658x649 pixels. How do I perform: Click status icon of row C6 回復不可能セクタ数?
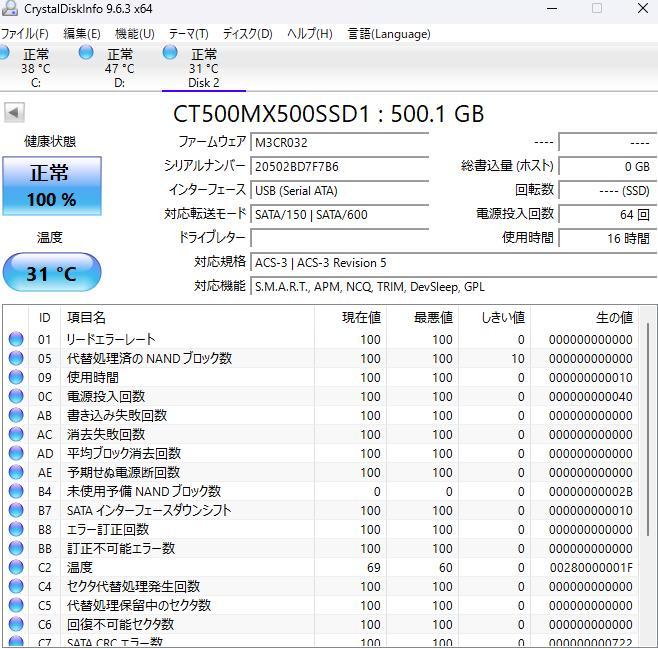[x=16, y=624]
